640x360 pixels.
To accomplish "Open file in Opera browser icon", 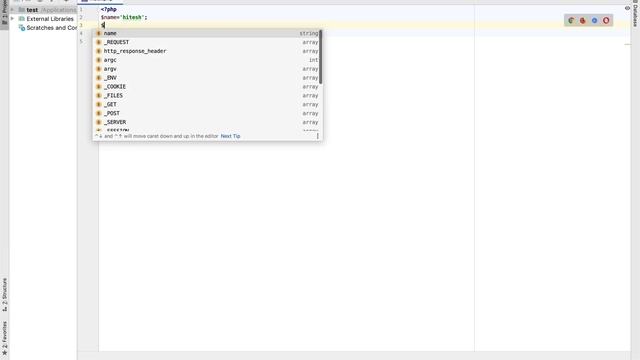I will [x=606, y=20].
